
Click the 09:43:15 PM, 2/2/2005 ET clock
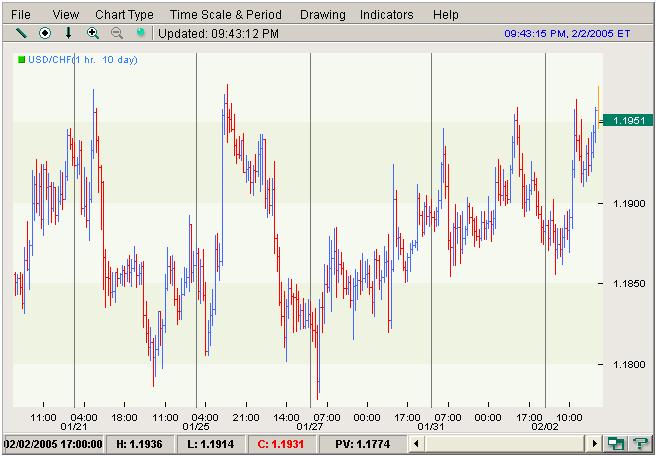point(567,33)
